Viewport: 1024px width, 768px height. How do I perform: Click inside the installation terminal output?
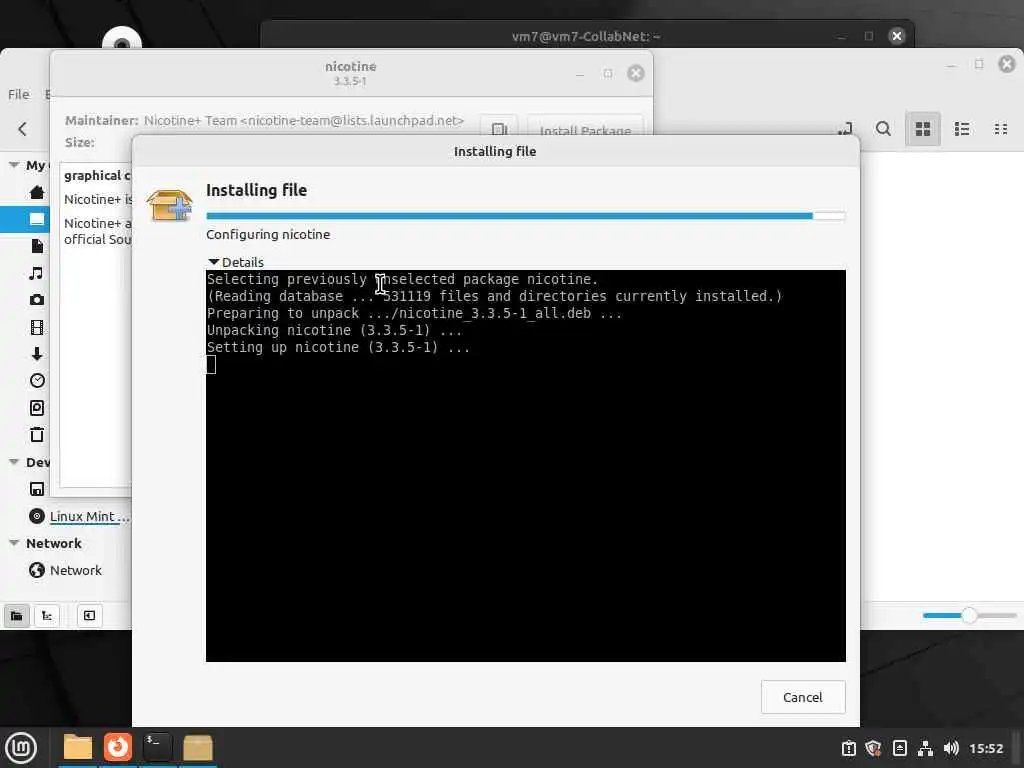525,466
